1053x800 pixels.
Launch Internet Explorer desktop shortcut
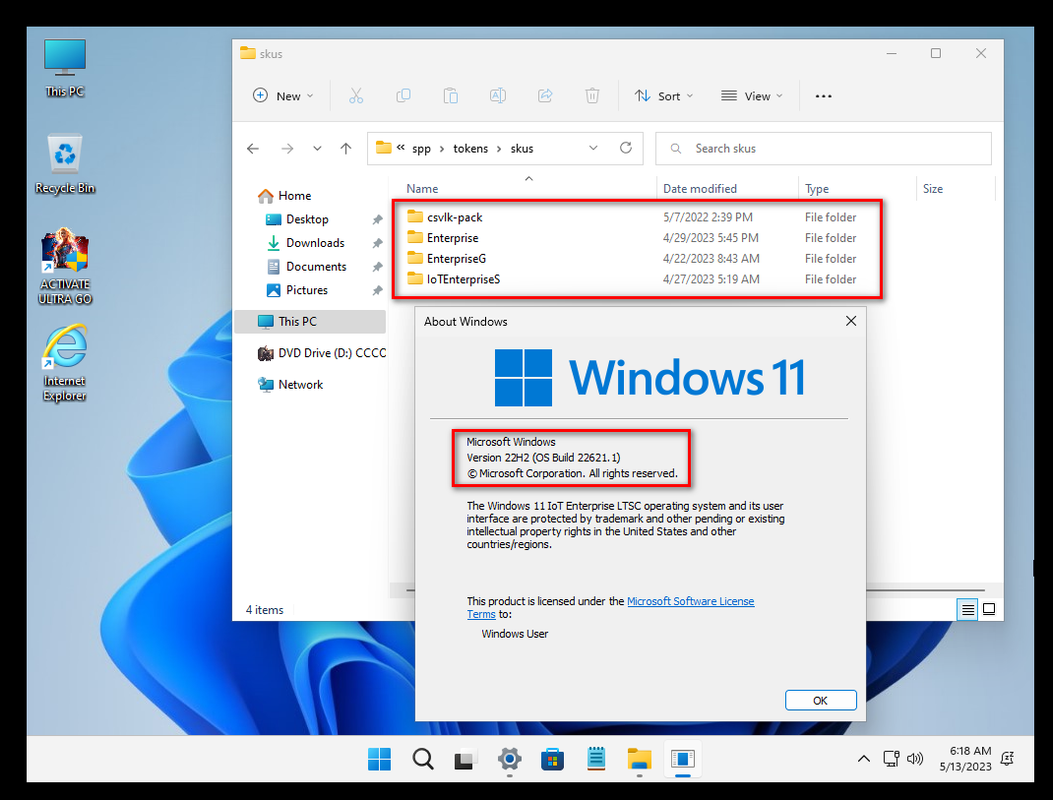tap(64, 363)
